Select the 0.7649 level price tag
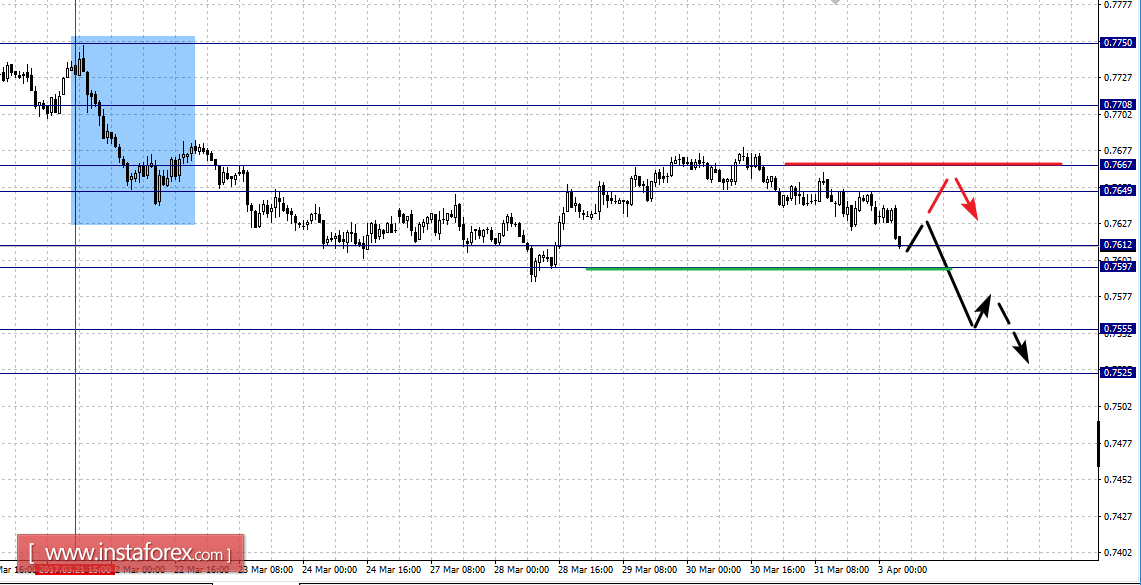 click(1118, 191)
